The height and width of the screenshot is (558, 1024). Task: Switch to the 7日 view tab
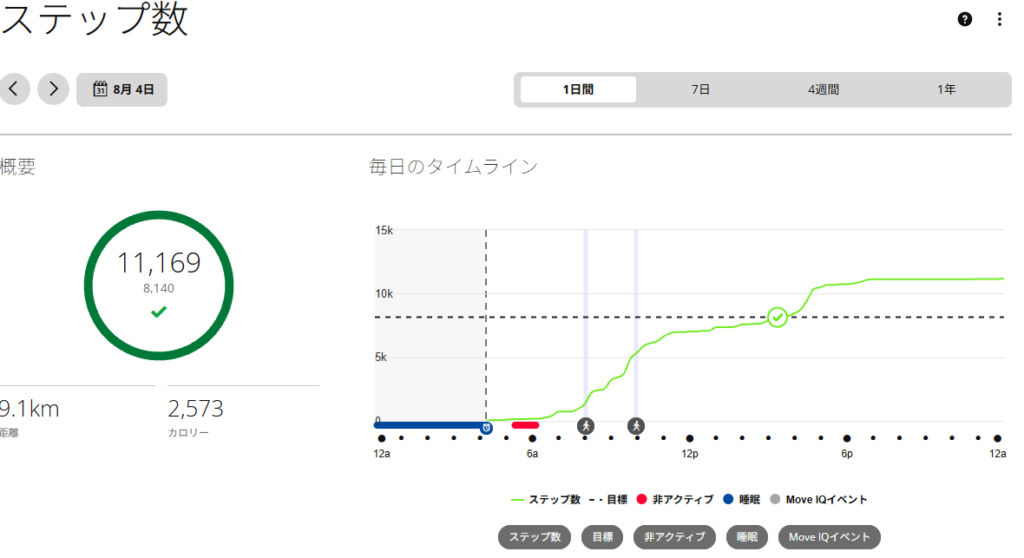click(700, 90)
